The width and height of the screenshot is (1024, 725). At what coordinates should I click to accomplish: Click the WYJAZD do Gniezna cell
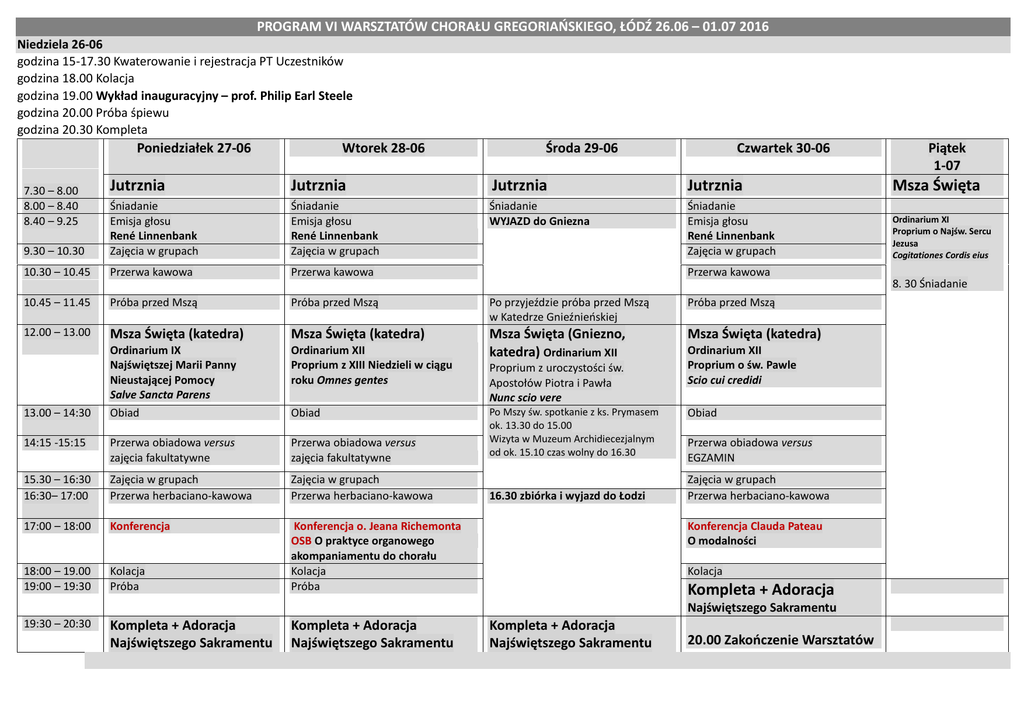[539, 221]
